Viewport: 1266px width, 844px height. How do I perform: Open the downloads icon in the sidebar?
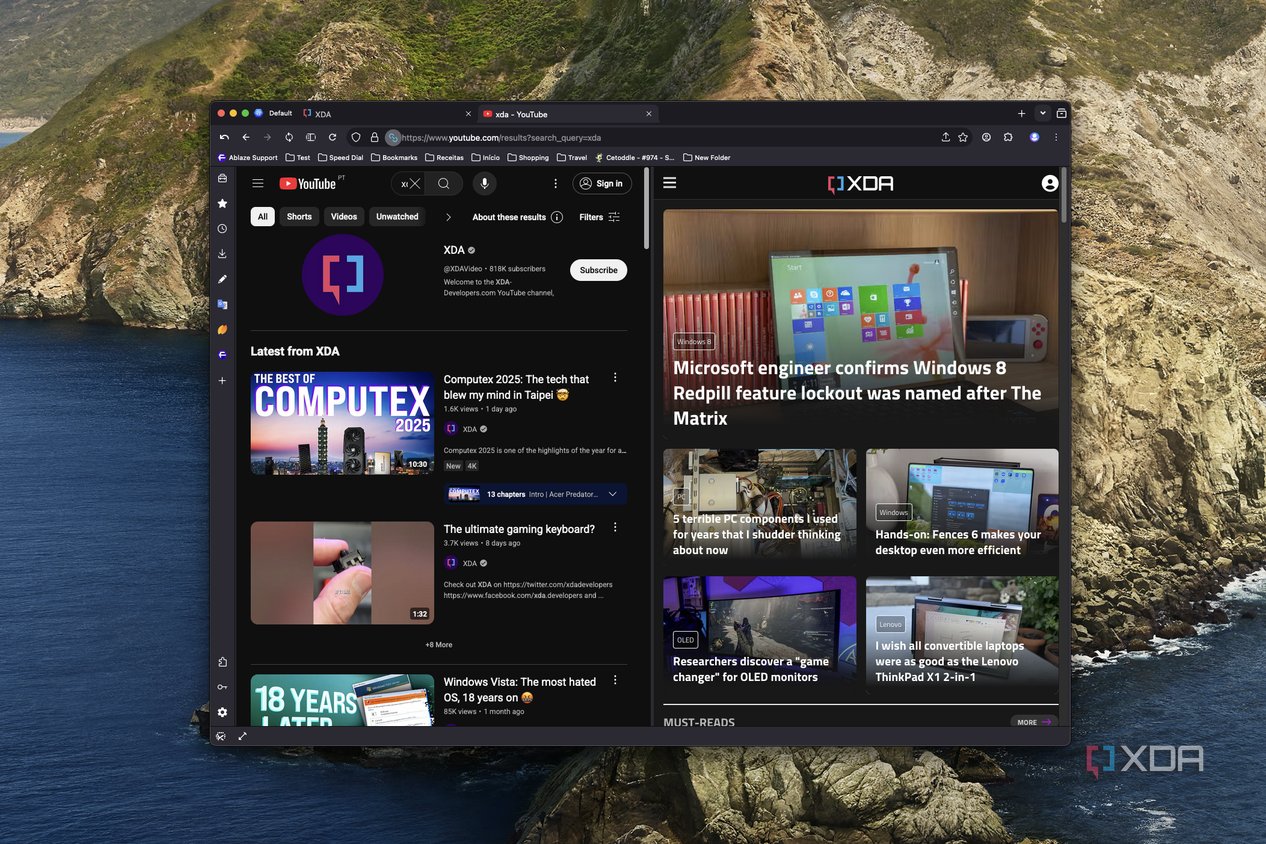[222, 254]
